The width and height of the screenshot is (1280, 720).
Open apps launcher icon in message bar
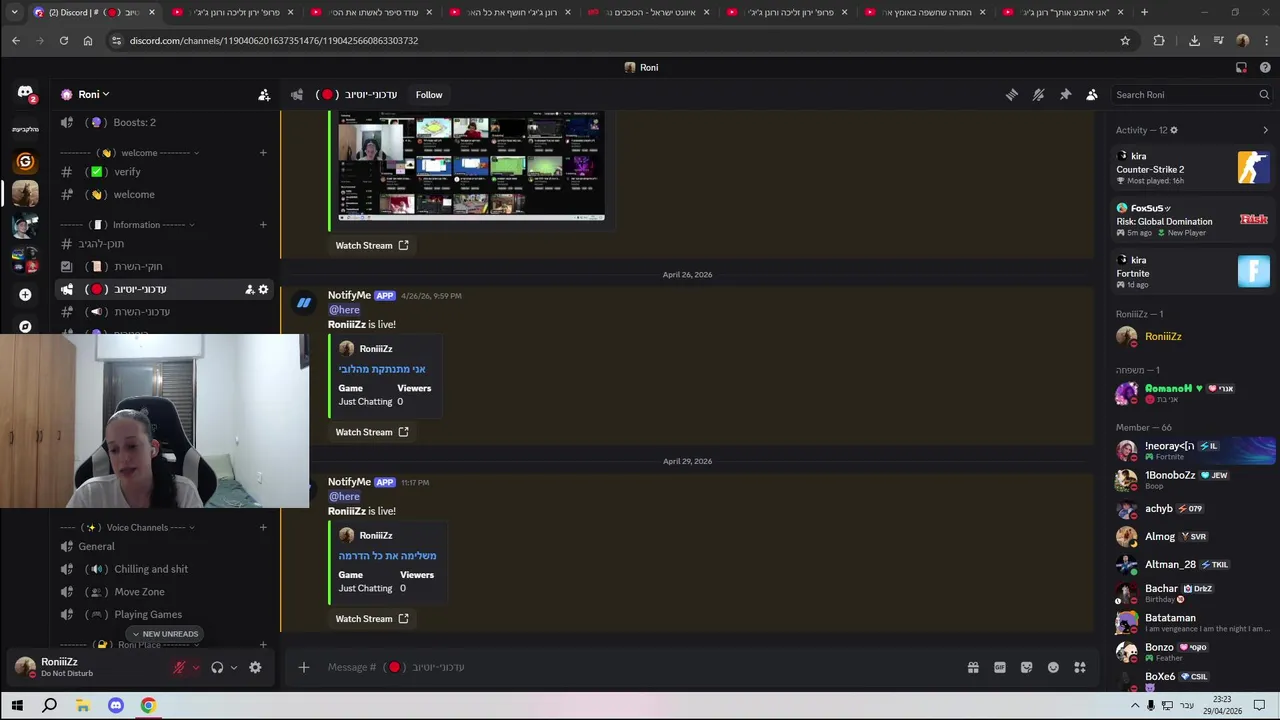[1080, 667]
